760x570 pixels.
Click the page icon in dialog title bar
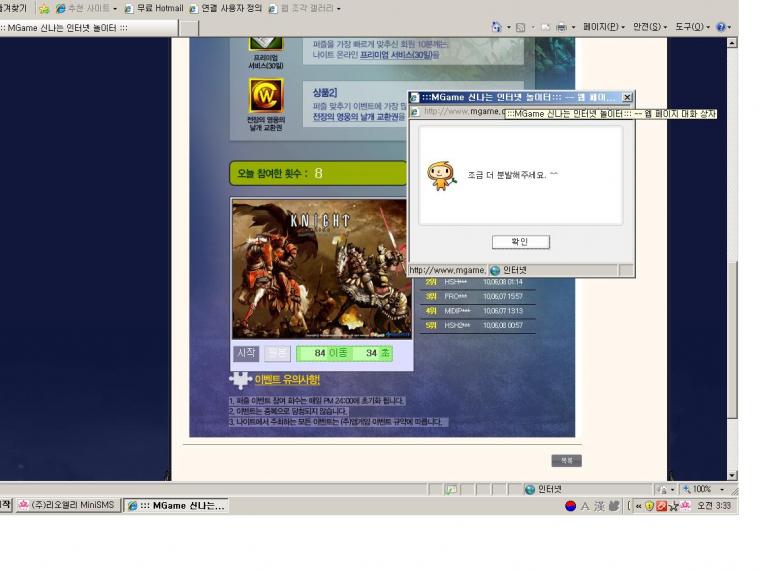click(414, 97)
